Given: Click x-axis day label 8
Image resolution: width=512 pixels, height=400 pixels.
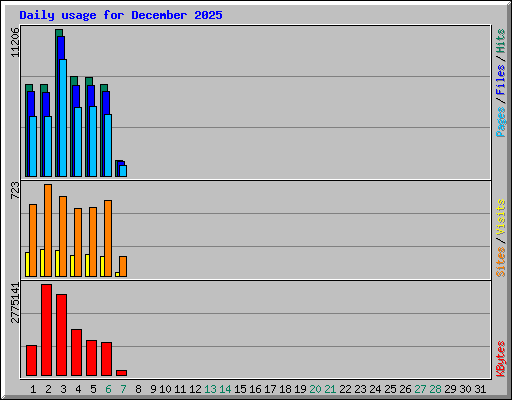Looking at the screenshot, I should click(x=138, y=389).
